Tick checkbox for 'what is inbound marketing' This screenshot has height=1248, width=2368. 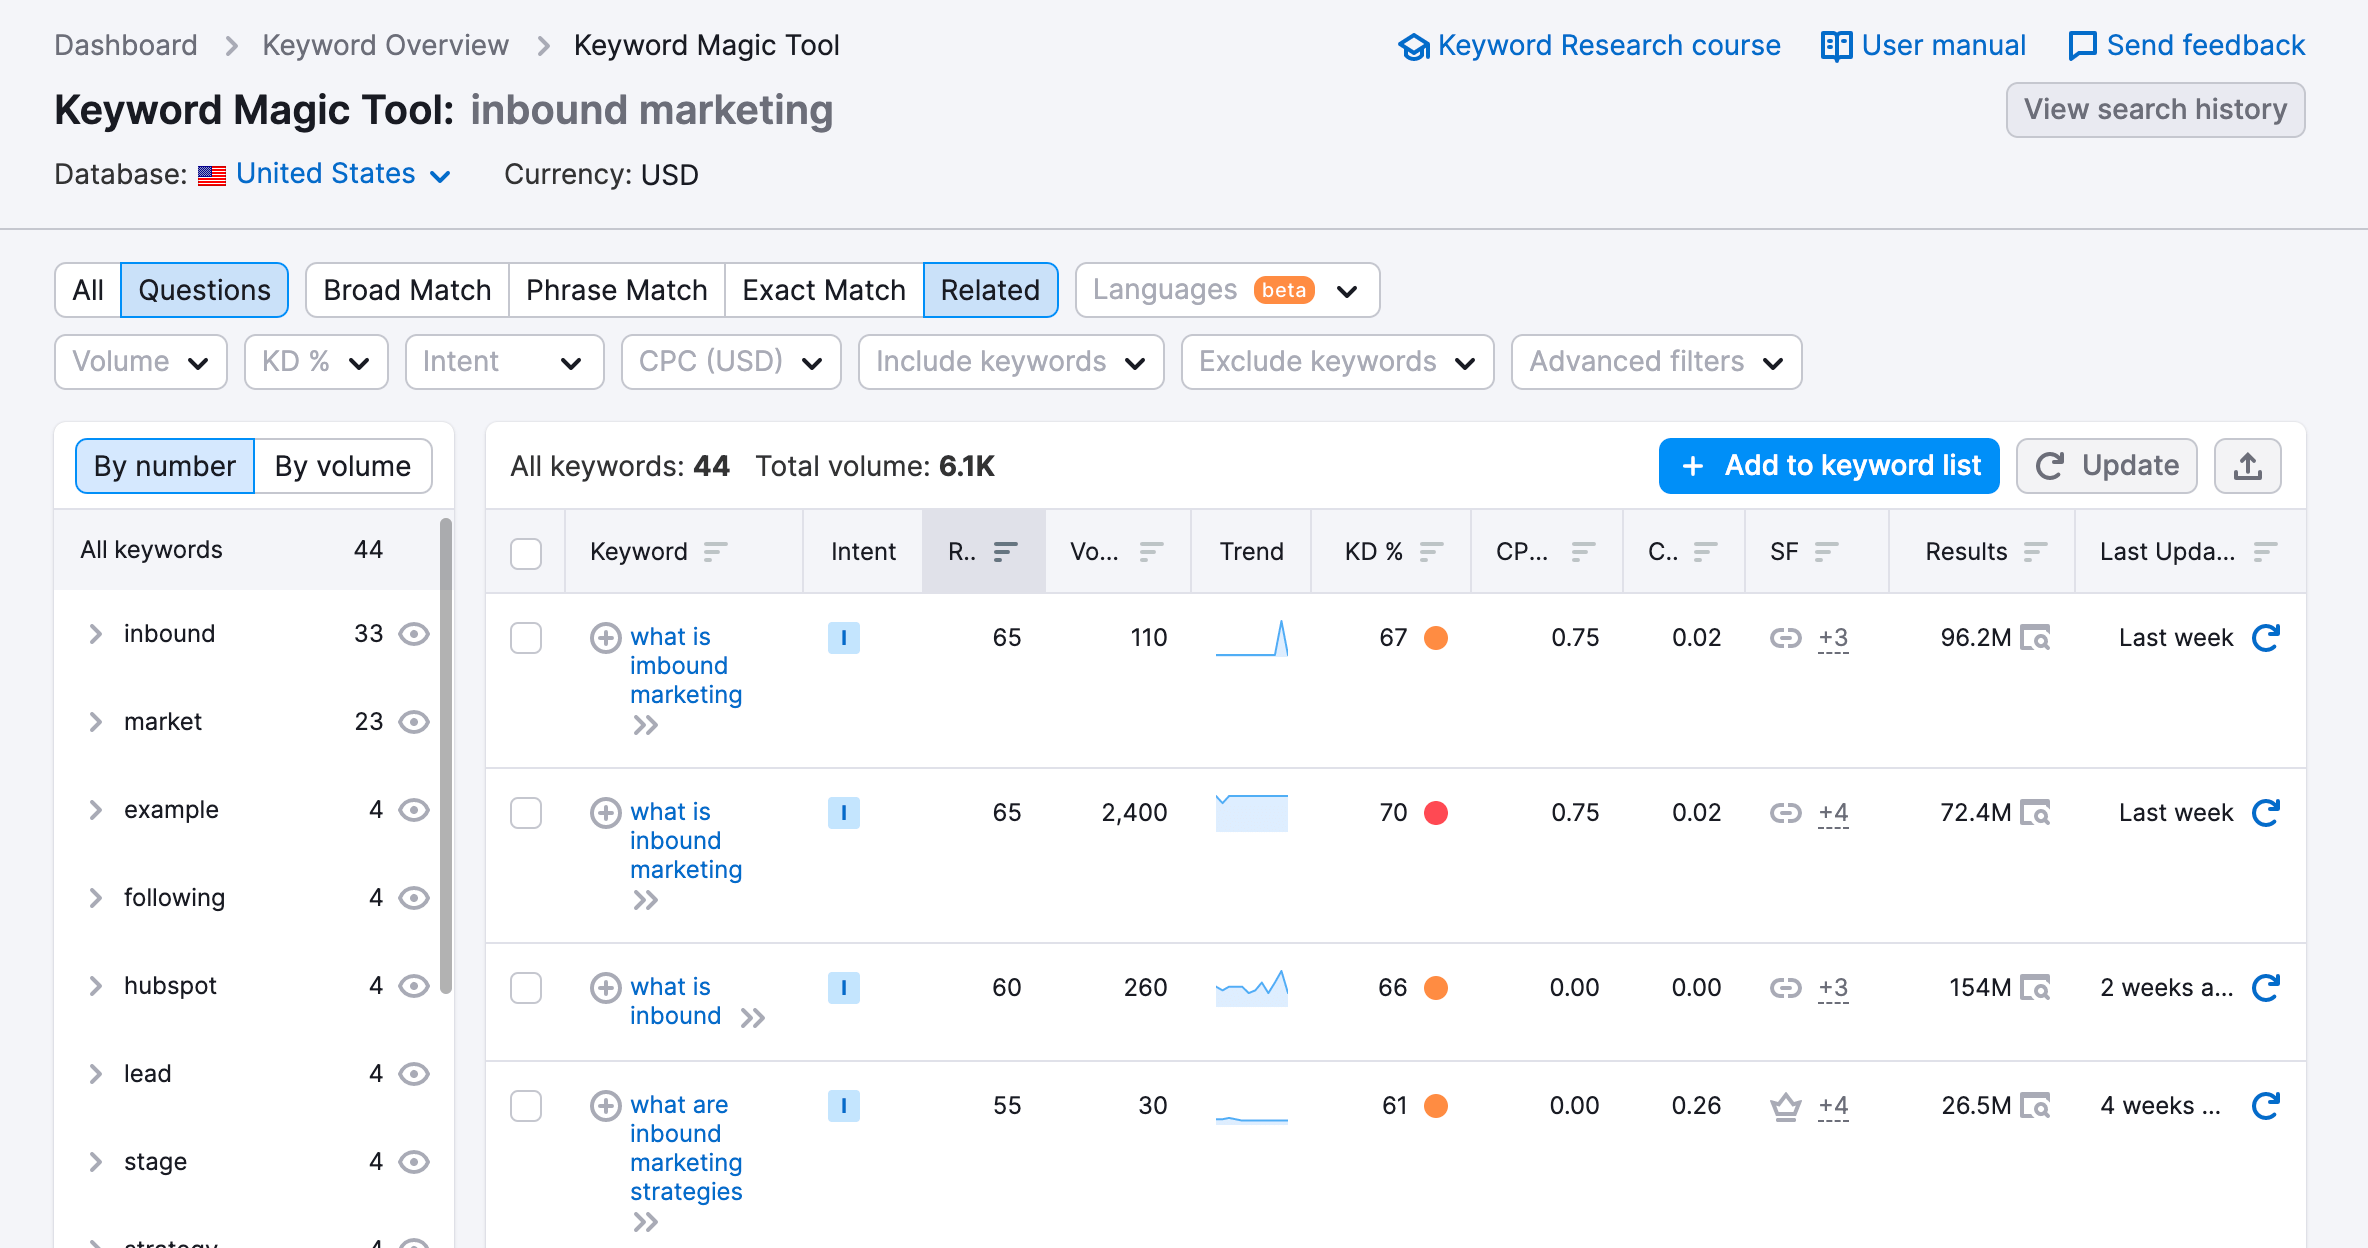(526, 813)
